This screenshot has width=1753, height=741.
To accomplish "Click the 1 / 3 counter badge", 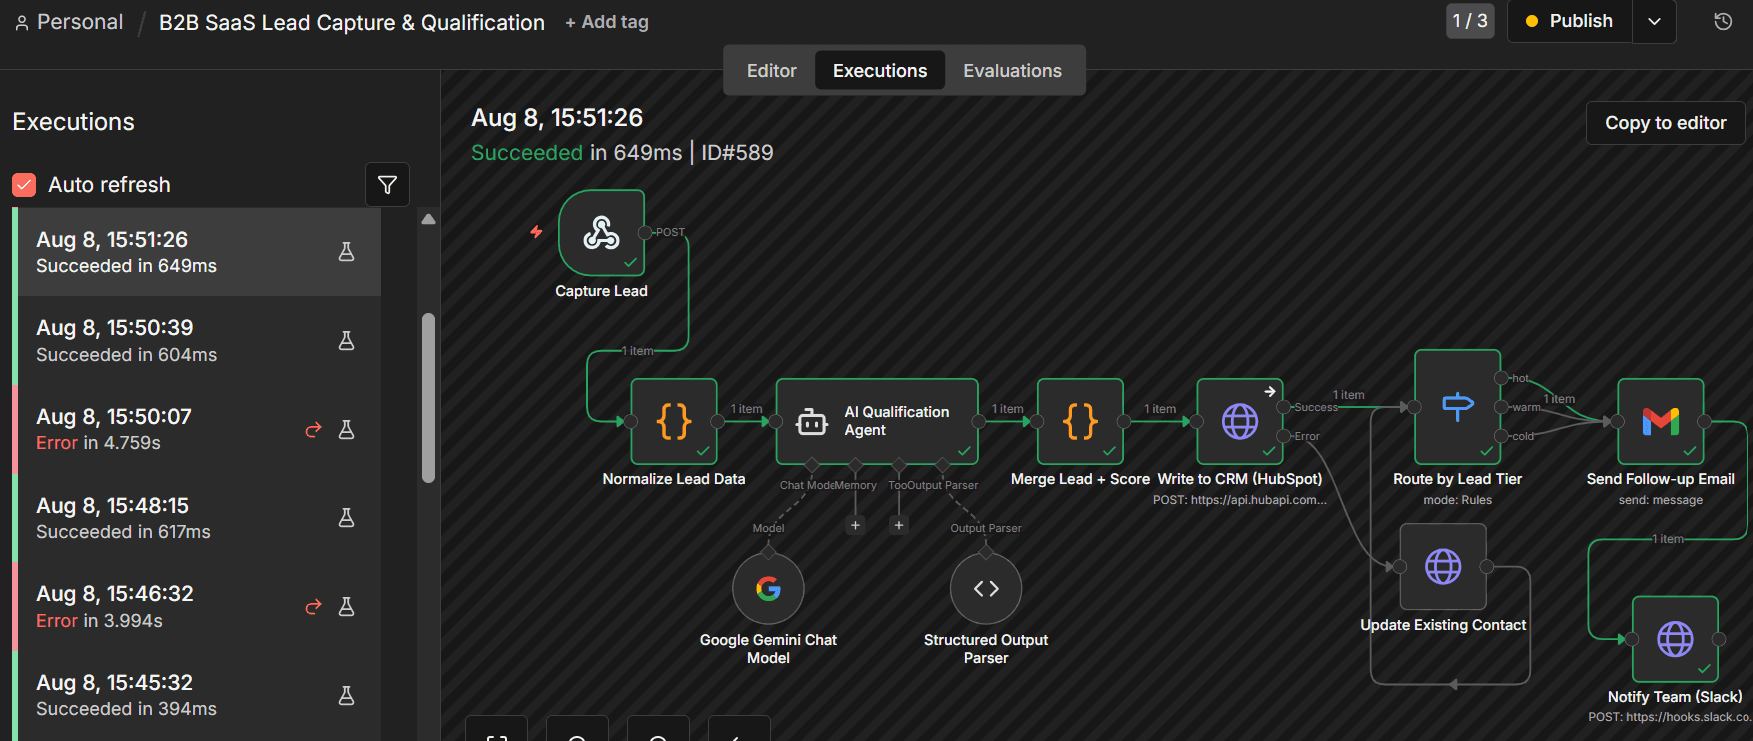I will coord(1470,21).
